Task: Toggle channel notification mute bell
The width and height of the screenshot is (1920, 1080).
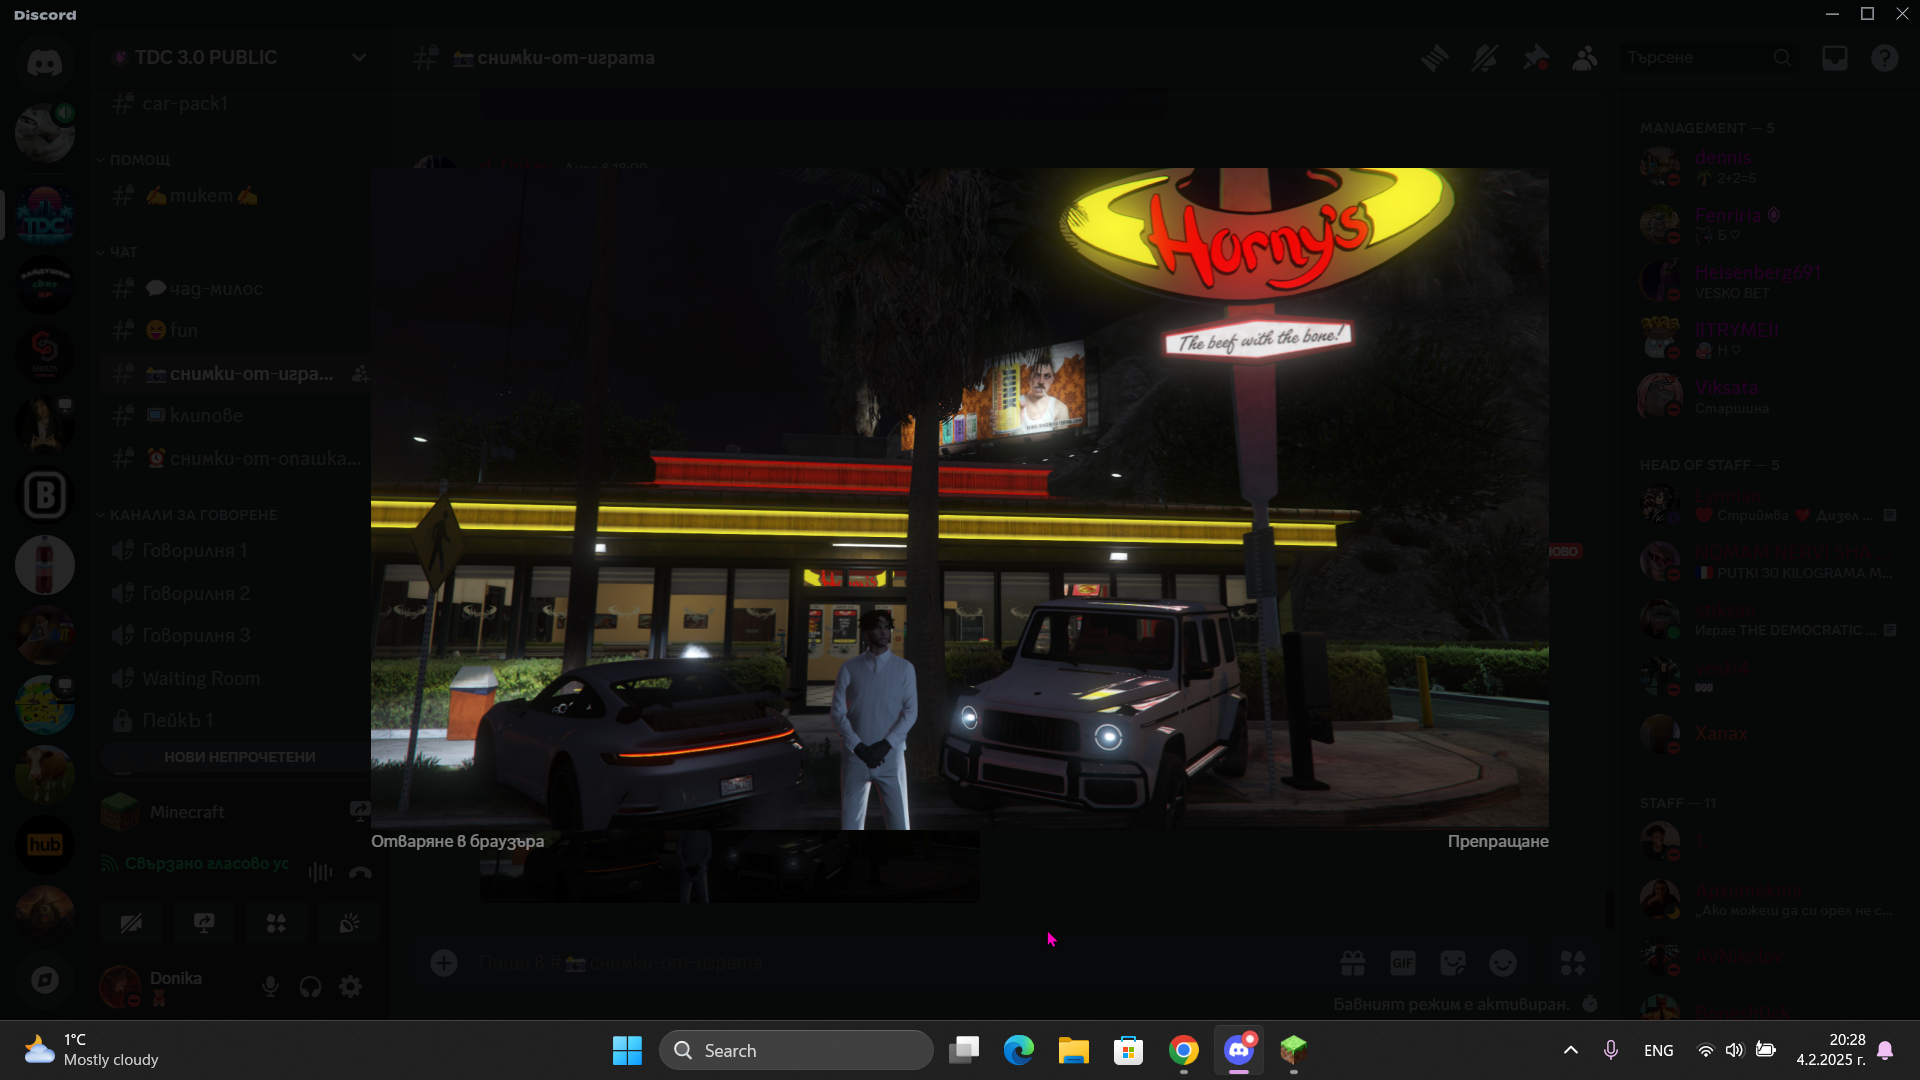Action: click(x=1484, y=58)
